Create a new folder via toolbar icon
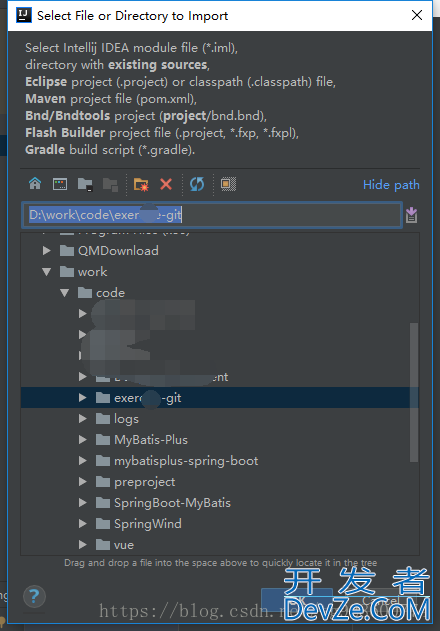The image size is (440, 631). tap(141, 184)
